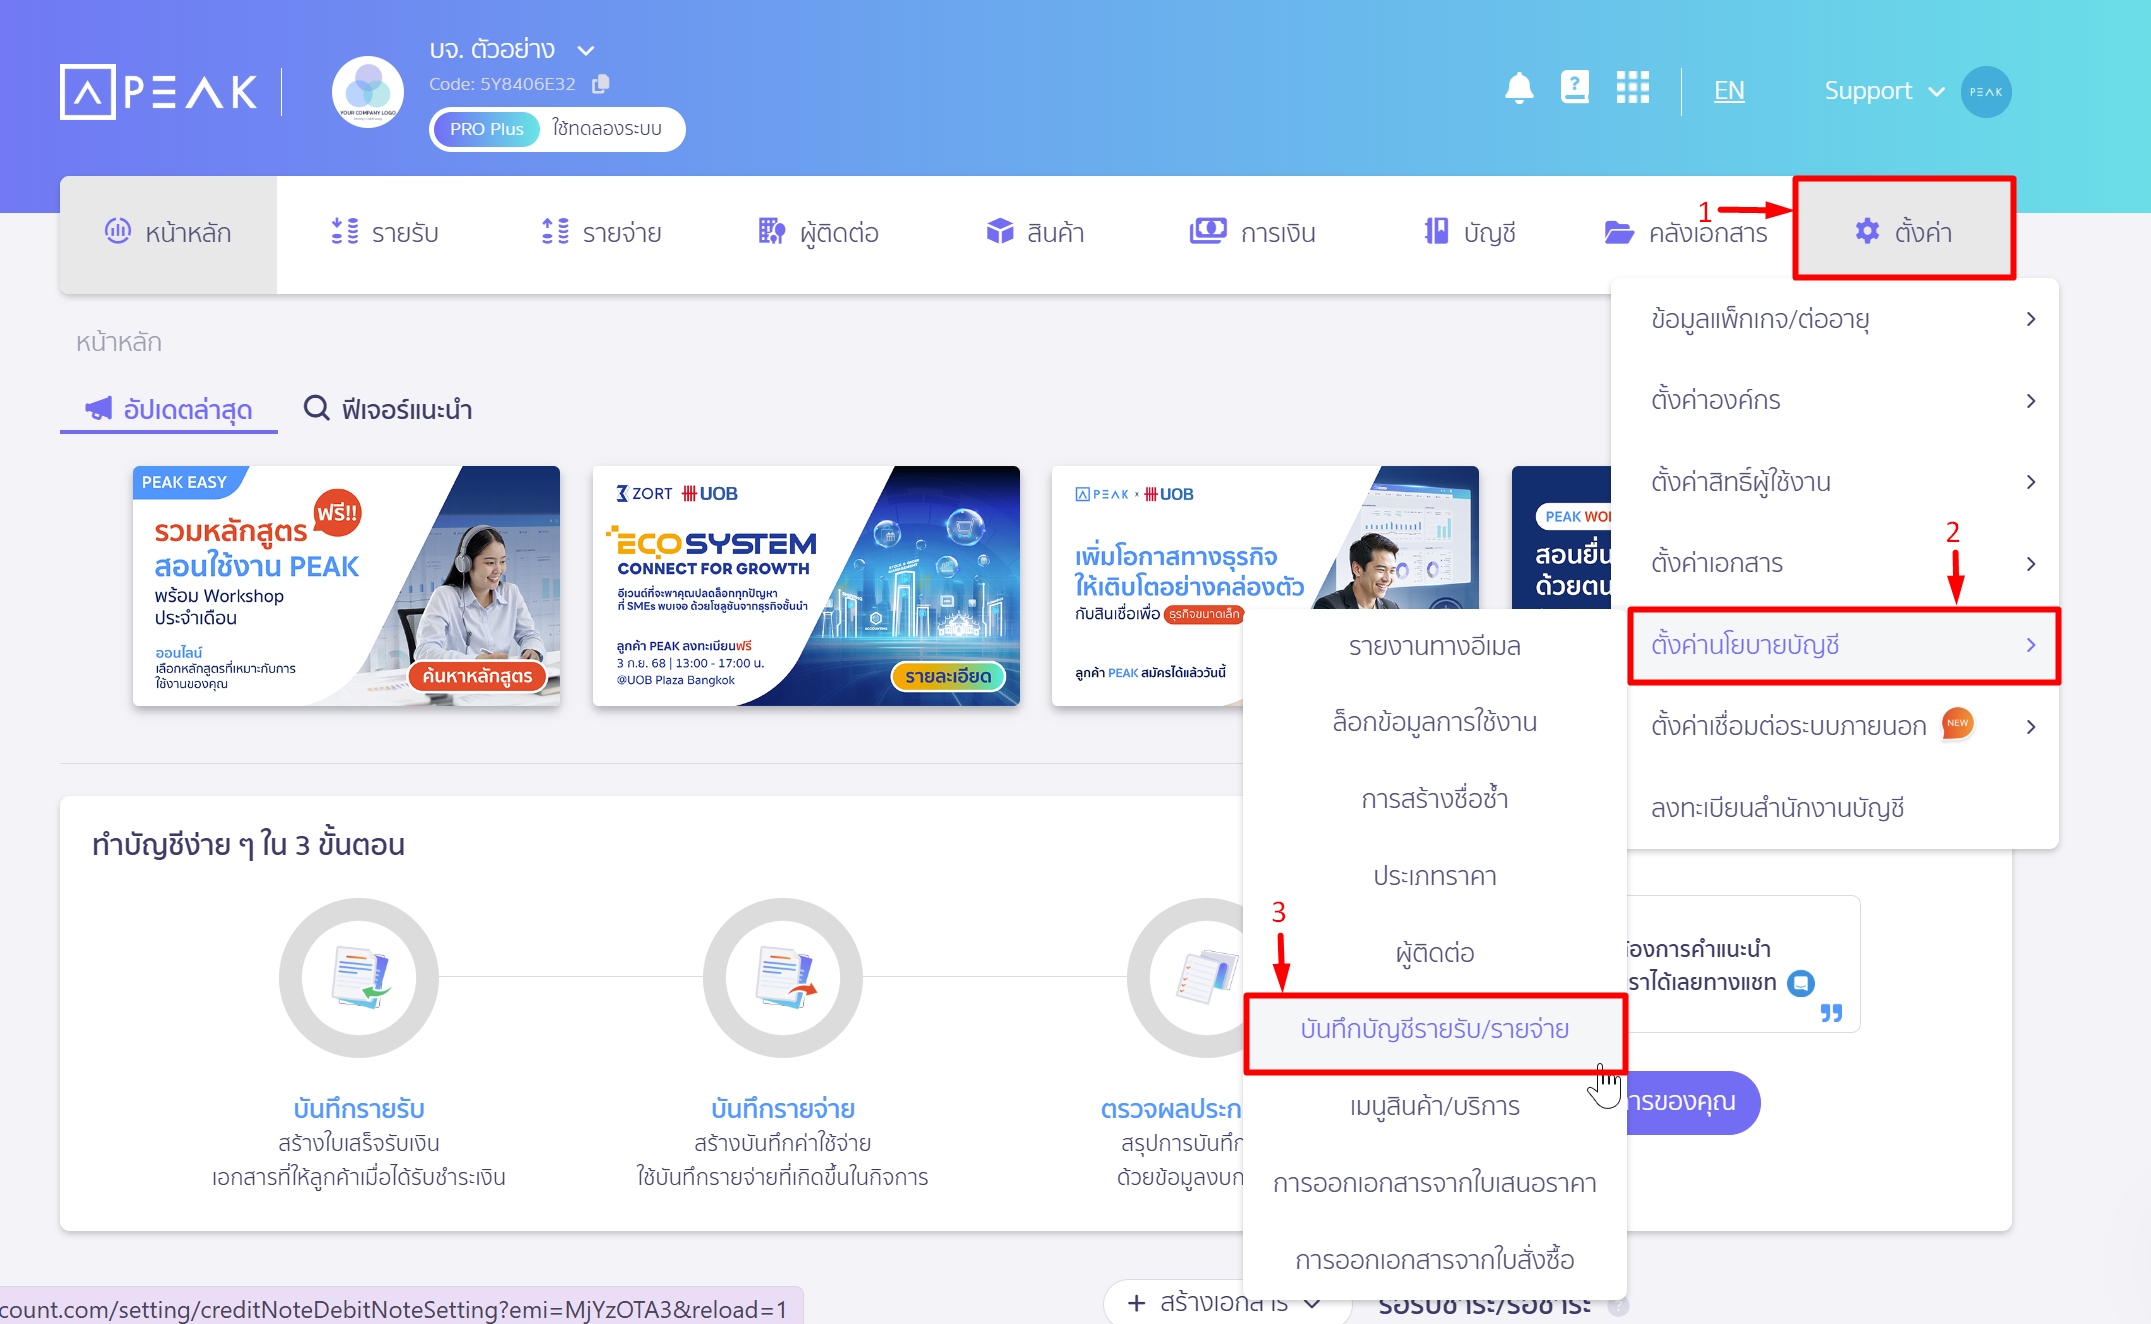Select ล็อกข้อมูลการใช้งาน submenu item
This screenshot has height=1324, width=2151.
pyautogui.click(x=1434, y=722)
